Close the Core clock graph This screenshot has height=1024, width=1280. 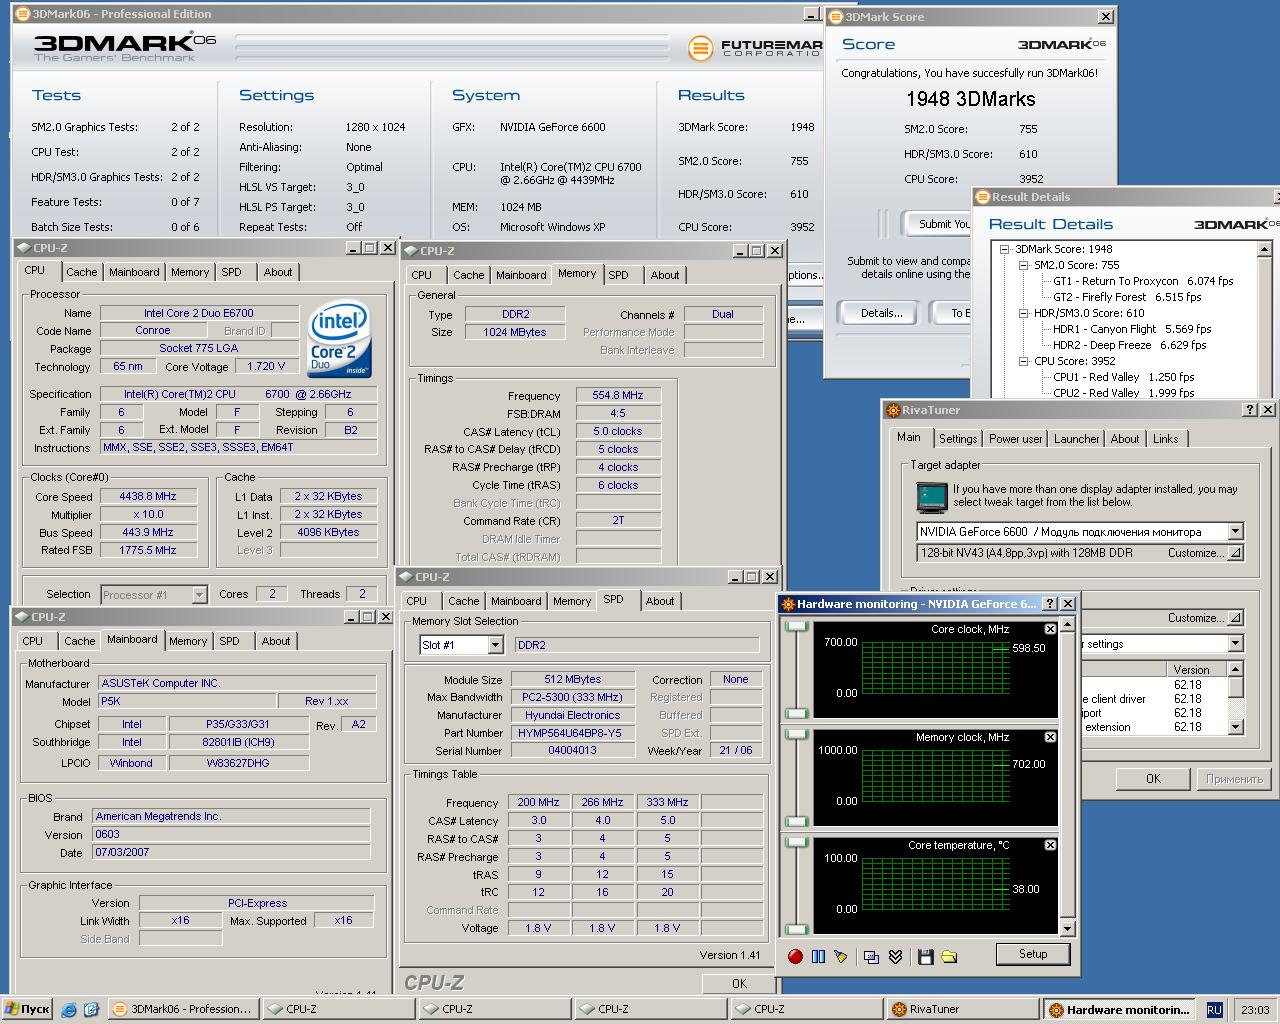[1050, 629]
